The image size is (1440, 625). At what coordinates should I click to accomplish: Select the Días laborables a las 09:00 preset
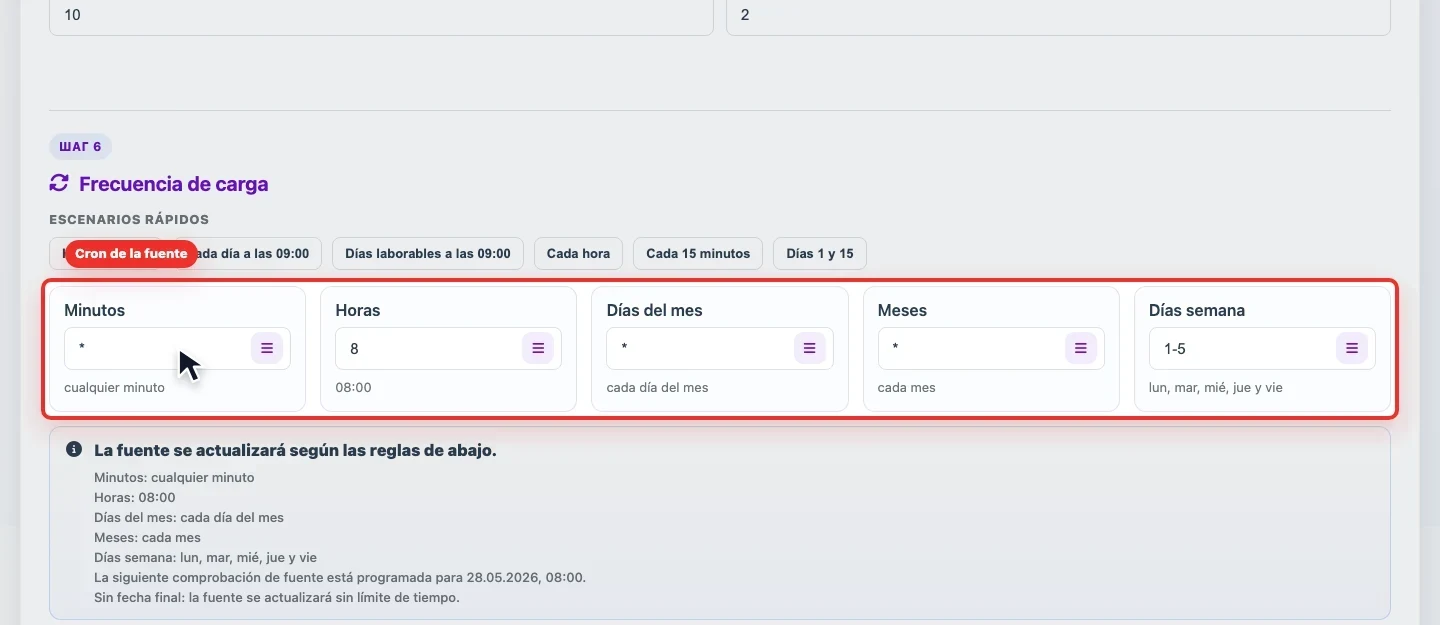[x=428, y=253]
